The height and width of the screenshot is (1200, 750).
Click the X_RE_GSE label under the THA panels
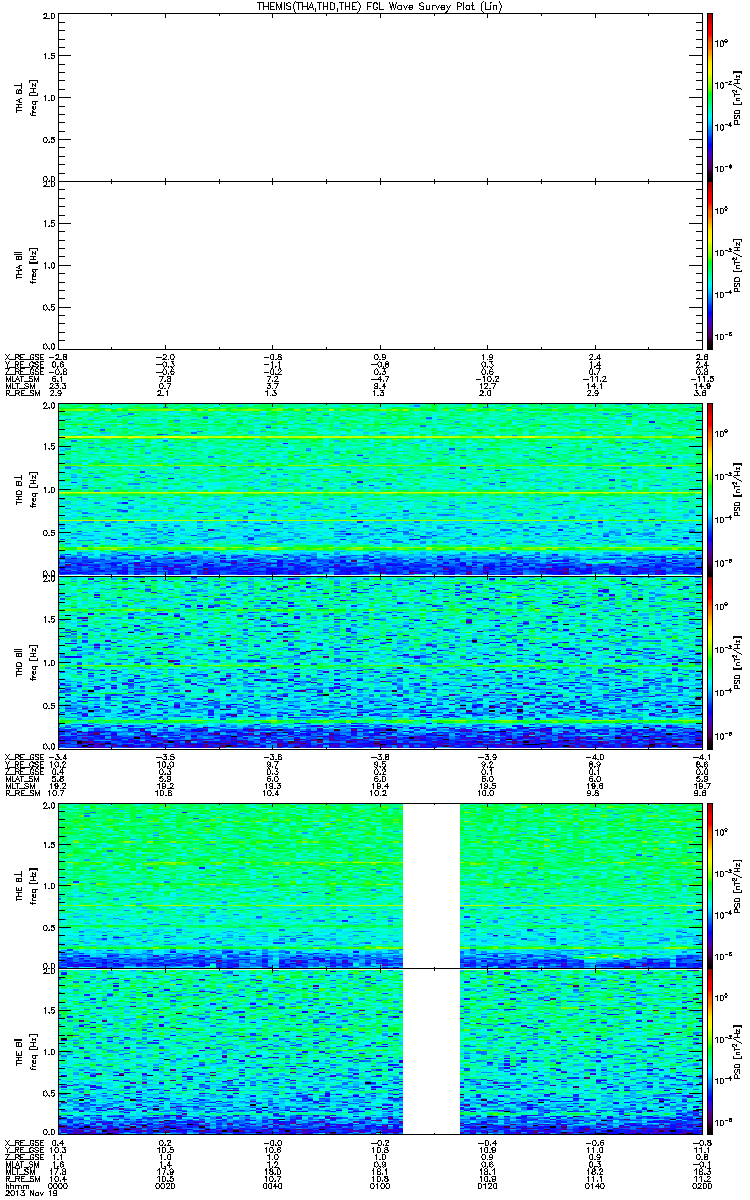coord(23,355)
